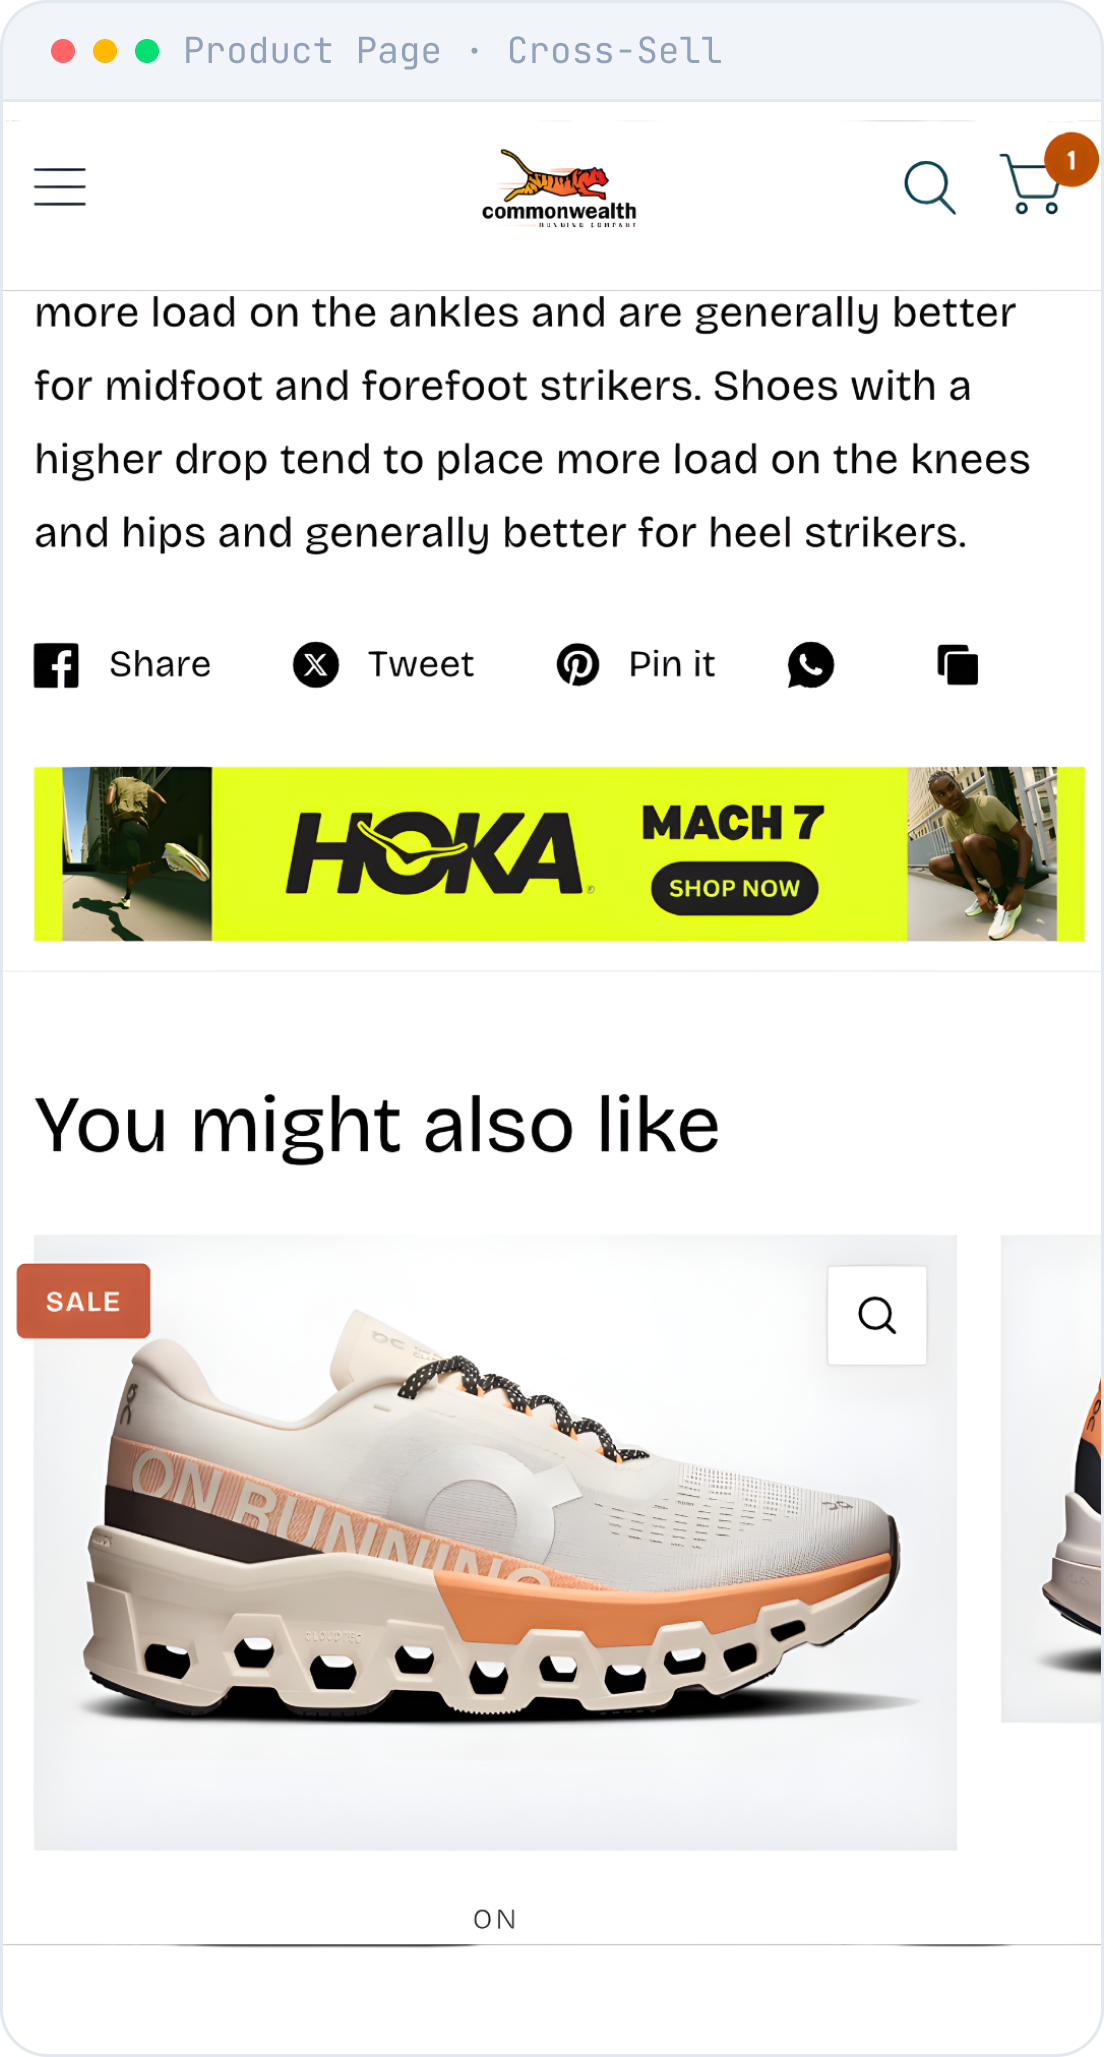Screen dimensions: 1104x2057
Task: Click the search magnifier in header
Action: [x=930, y=187]
